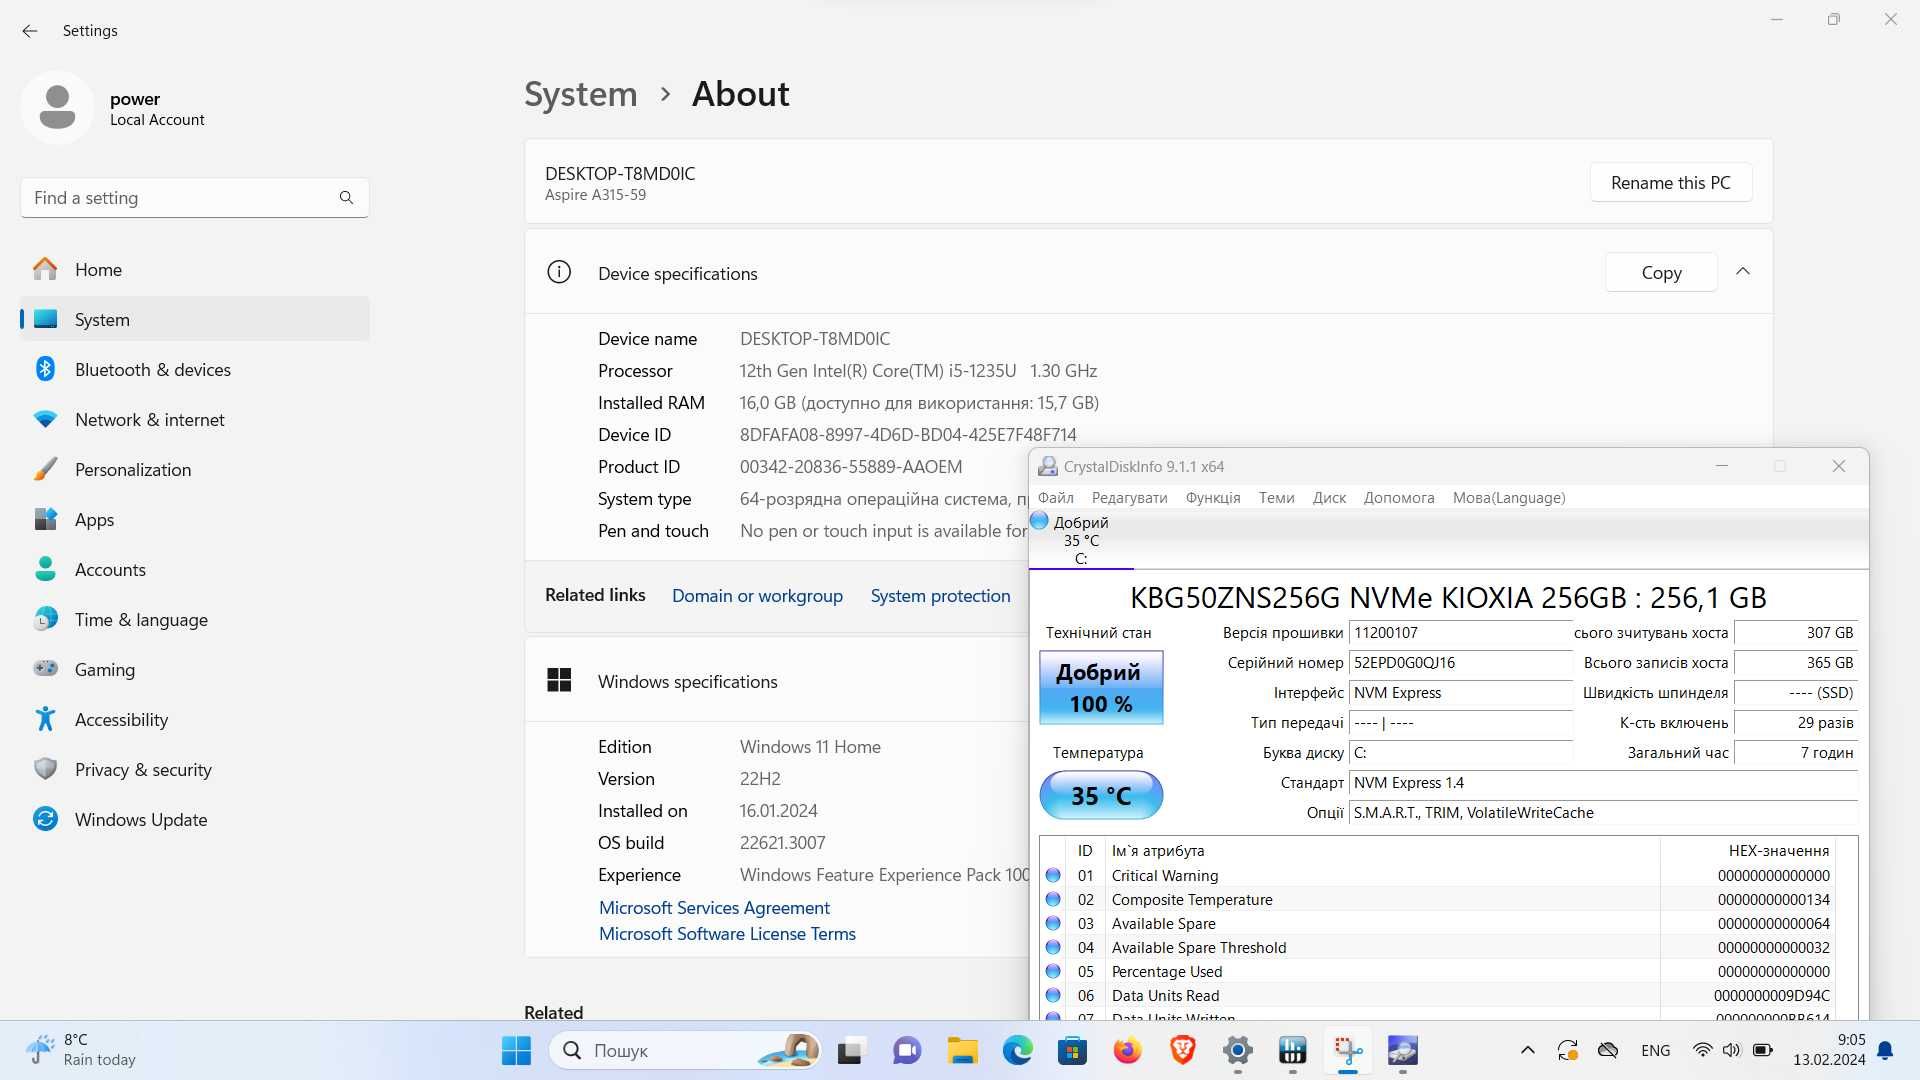Open System protection link
This screenshot has width=1920, height=1080.
tap(940, 596)
